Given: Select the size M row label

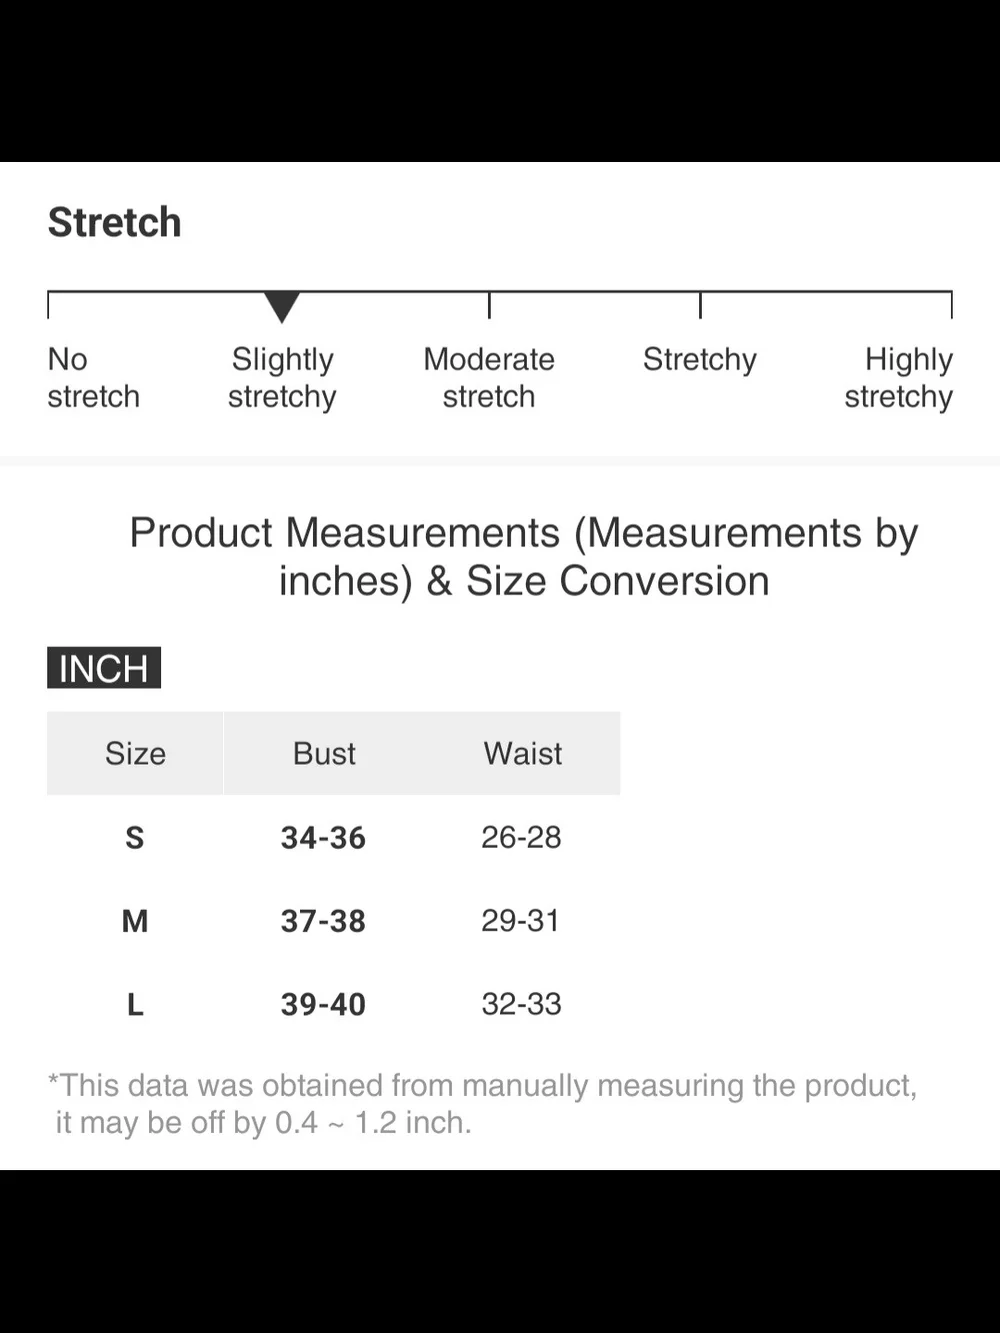Looking at the screenshot, I should [135, 920].
